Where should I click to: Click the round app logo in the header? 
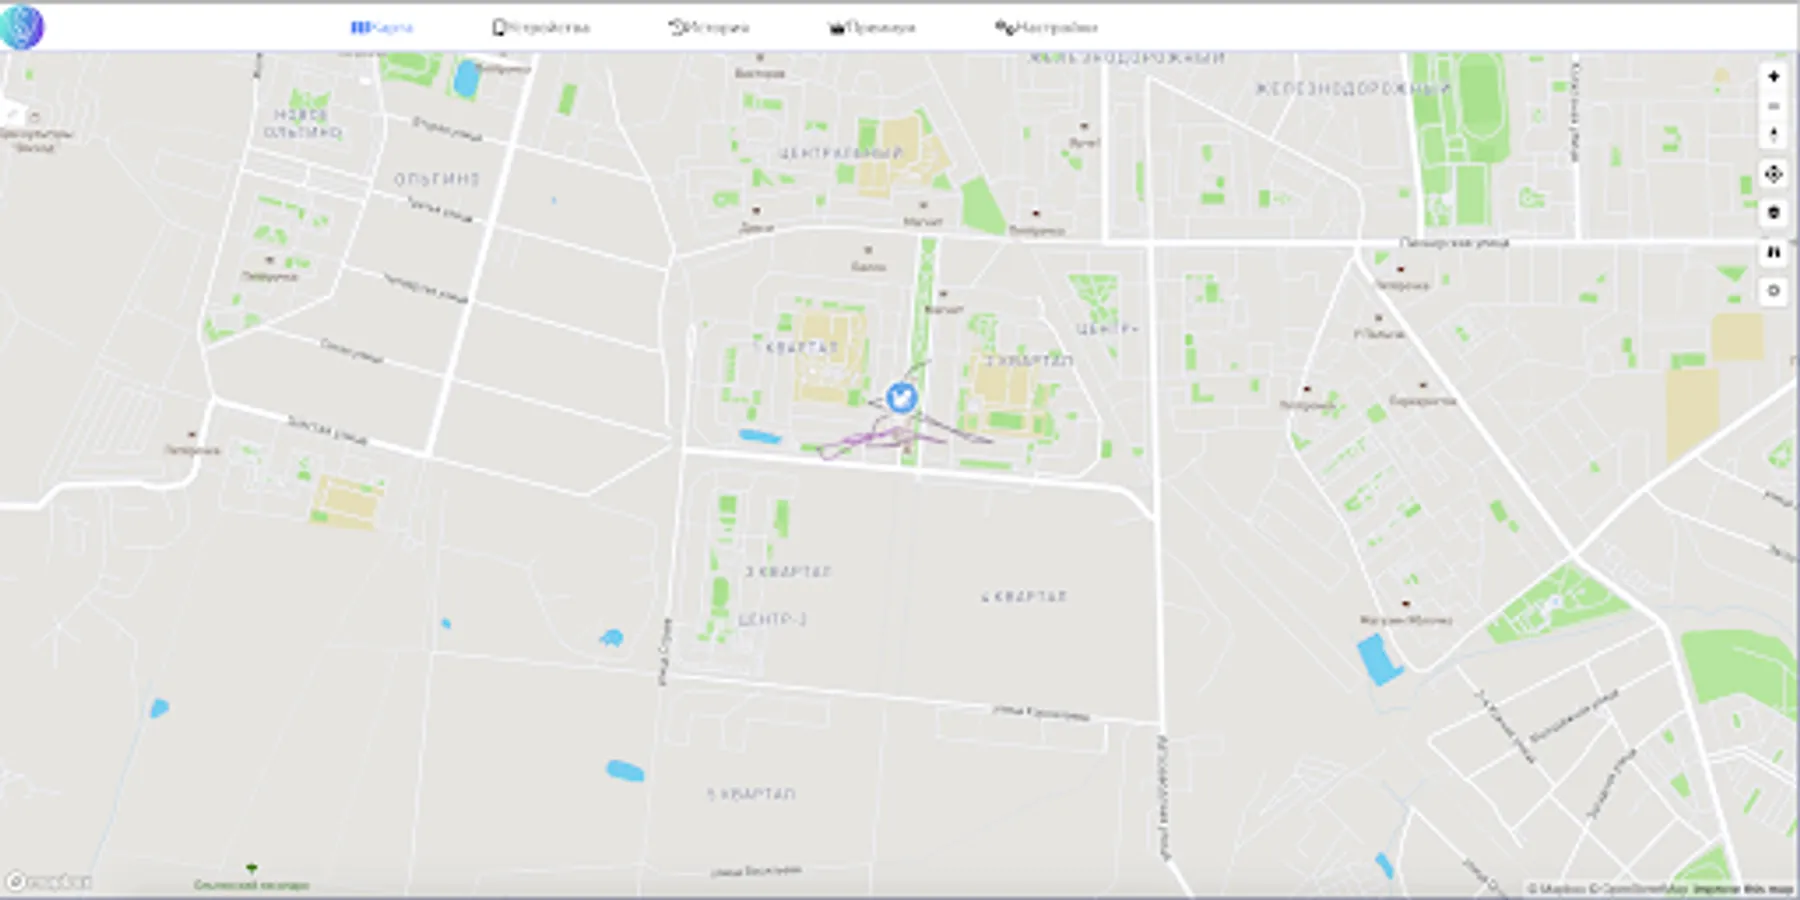tap(22, 27)
